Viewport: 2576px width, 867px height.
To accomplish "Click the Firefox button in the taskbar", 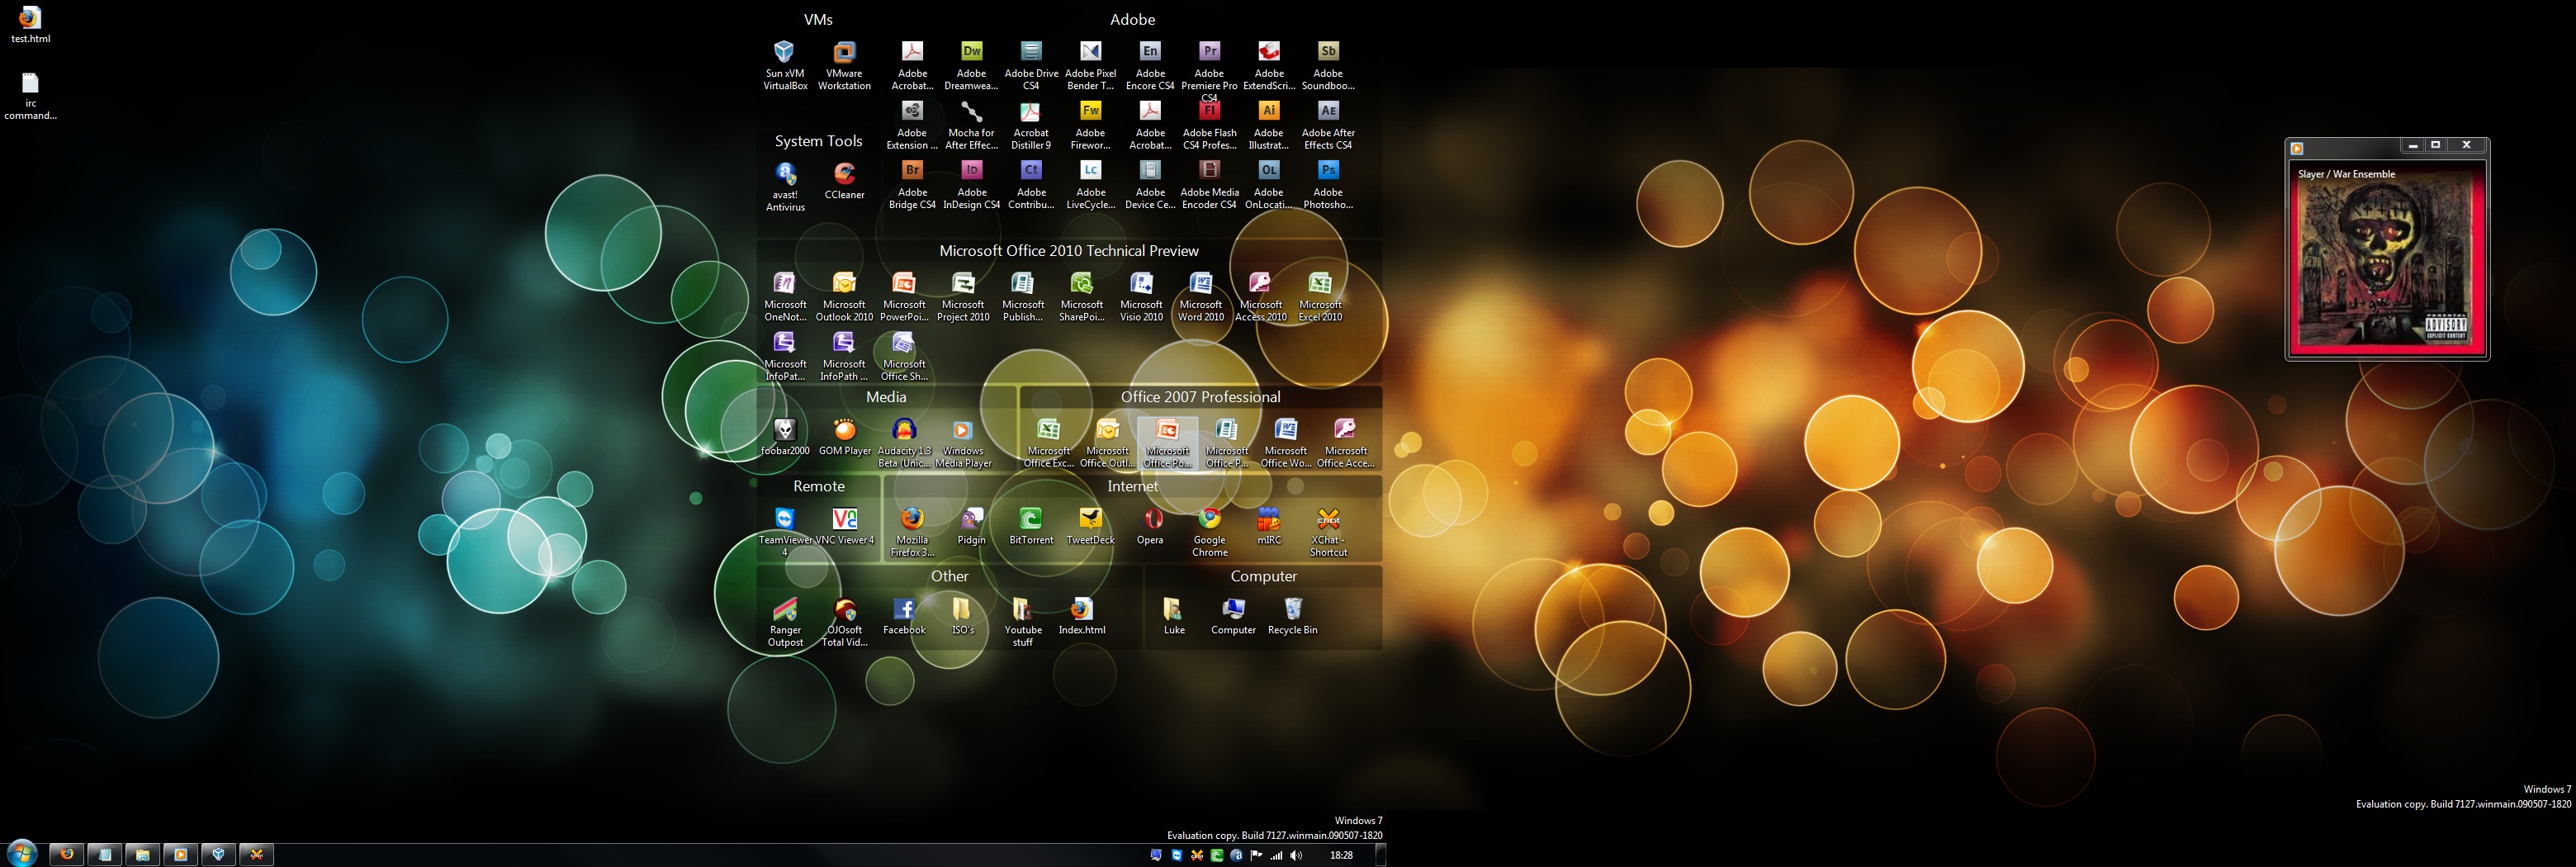I will coord(67,854).
